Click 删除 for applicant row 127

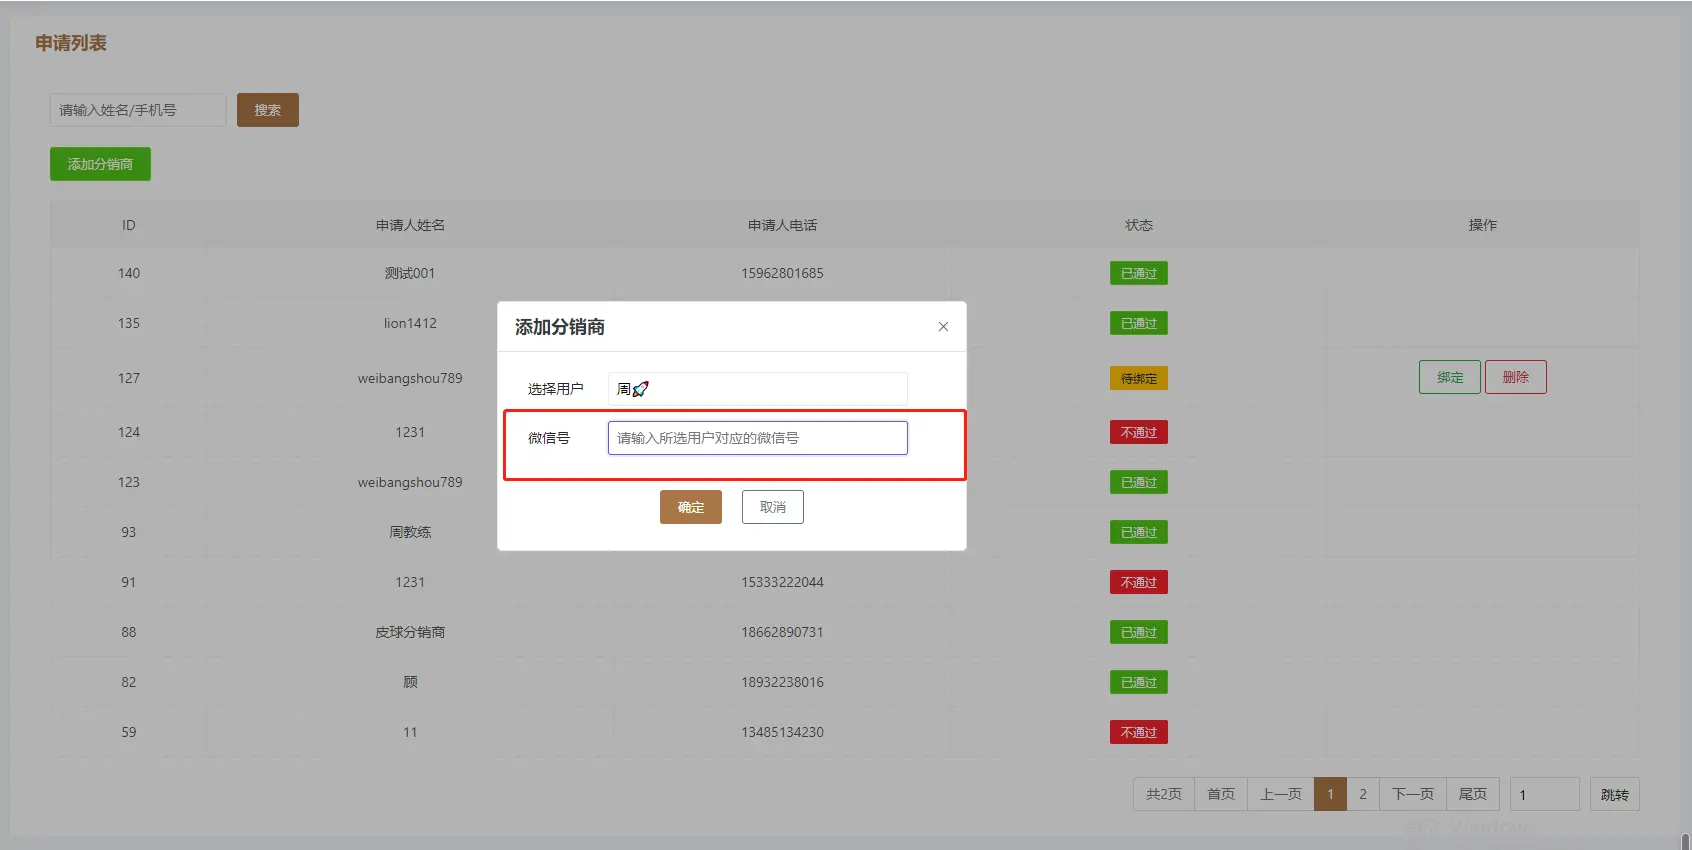click(x=1515, y=377)
